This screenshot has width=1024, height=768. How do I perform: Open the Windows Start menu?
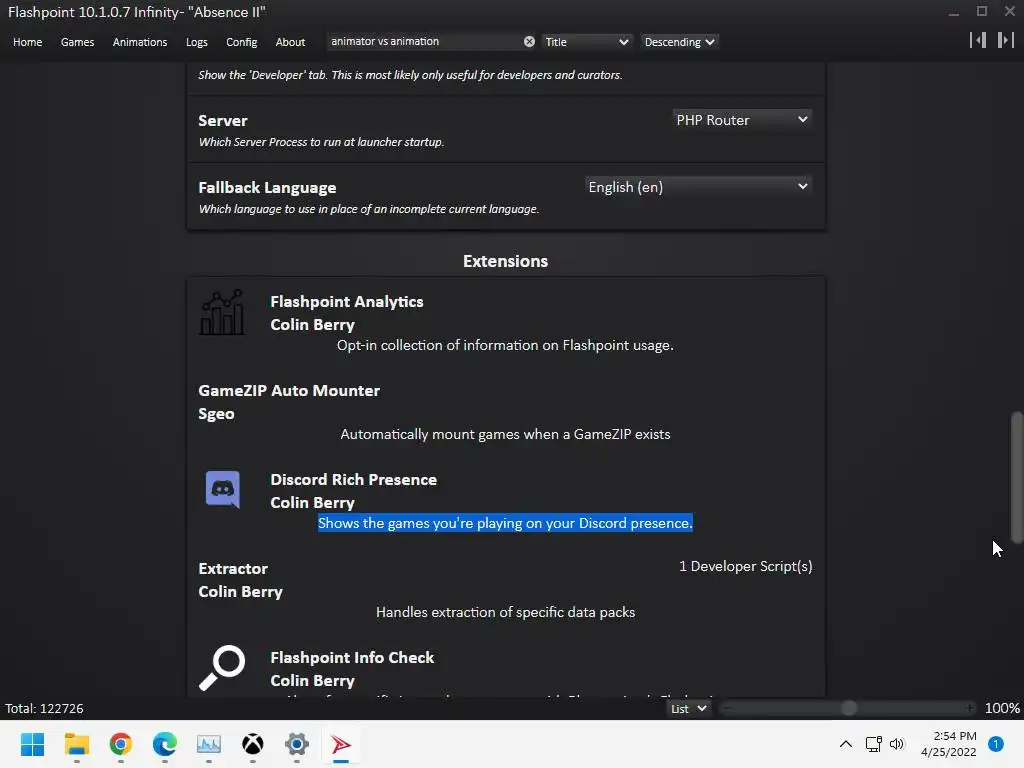[33, 744]
